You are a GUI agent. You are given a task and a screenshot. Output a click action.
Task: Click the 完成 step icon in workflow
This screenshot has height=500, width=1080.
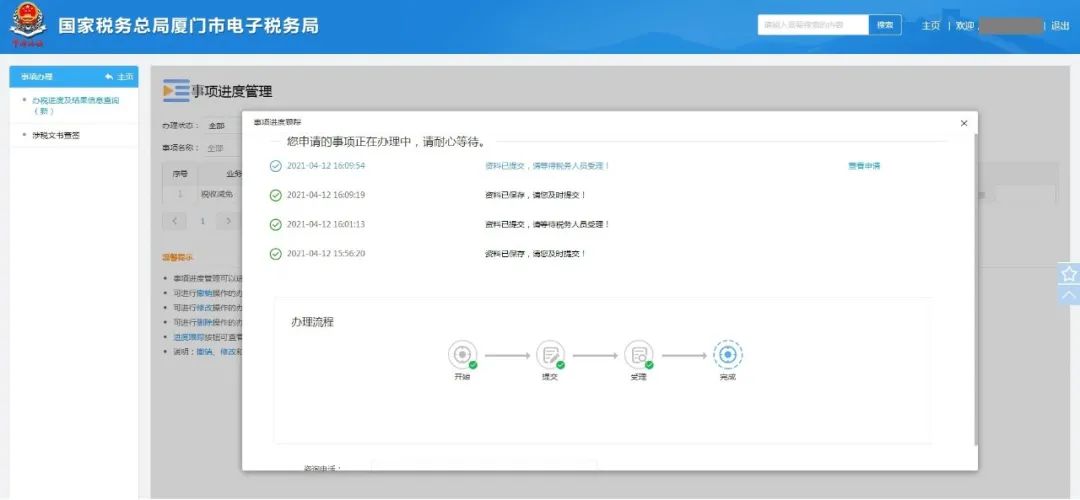(728, 355)
